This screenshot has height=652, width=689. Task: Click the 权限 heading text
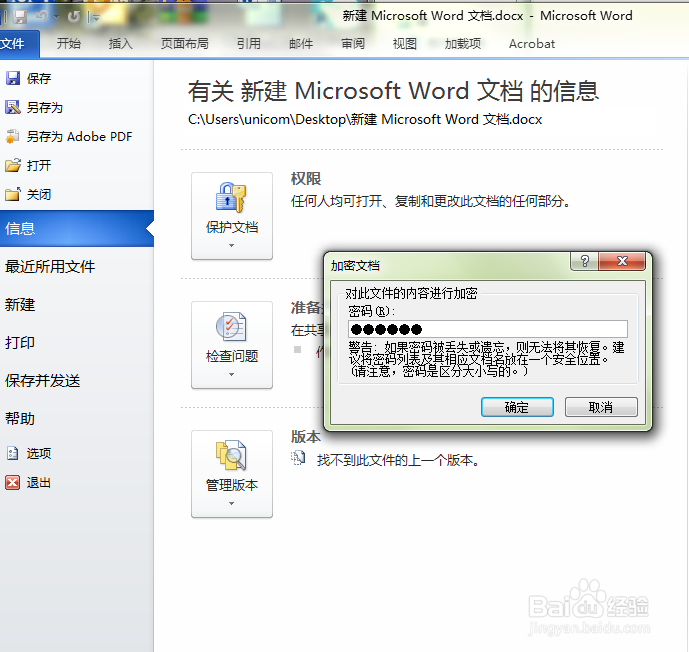pos(306,179)
